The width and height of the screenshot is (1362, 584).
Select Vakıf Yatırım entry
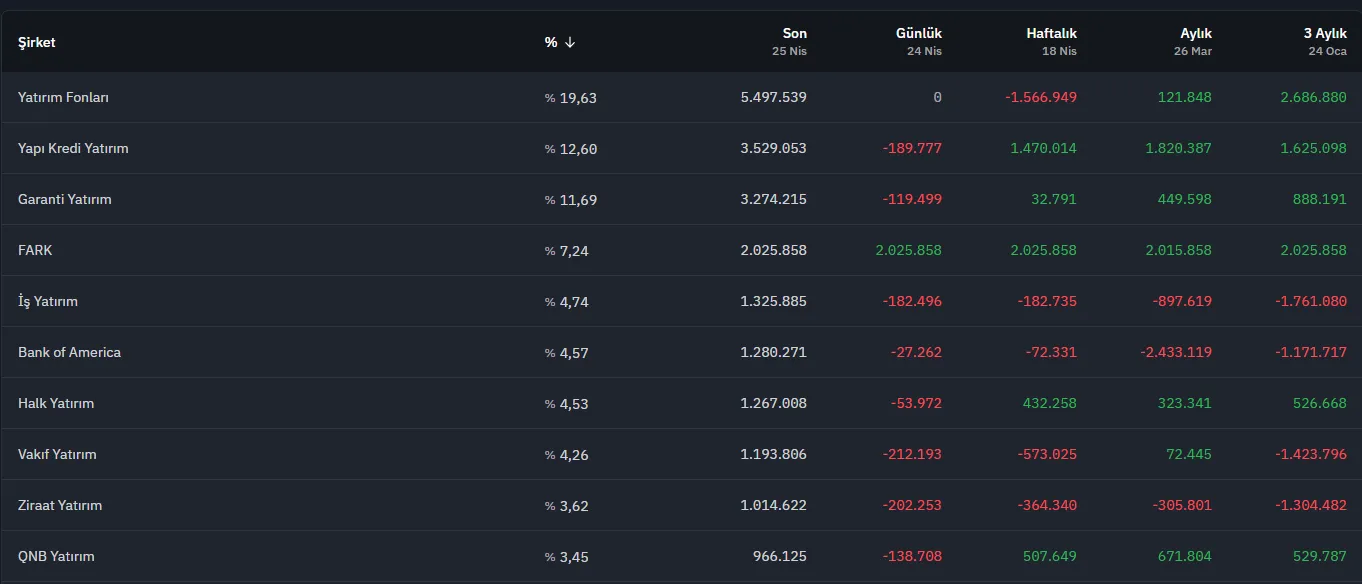coord(57,454)
